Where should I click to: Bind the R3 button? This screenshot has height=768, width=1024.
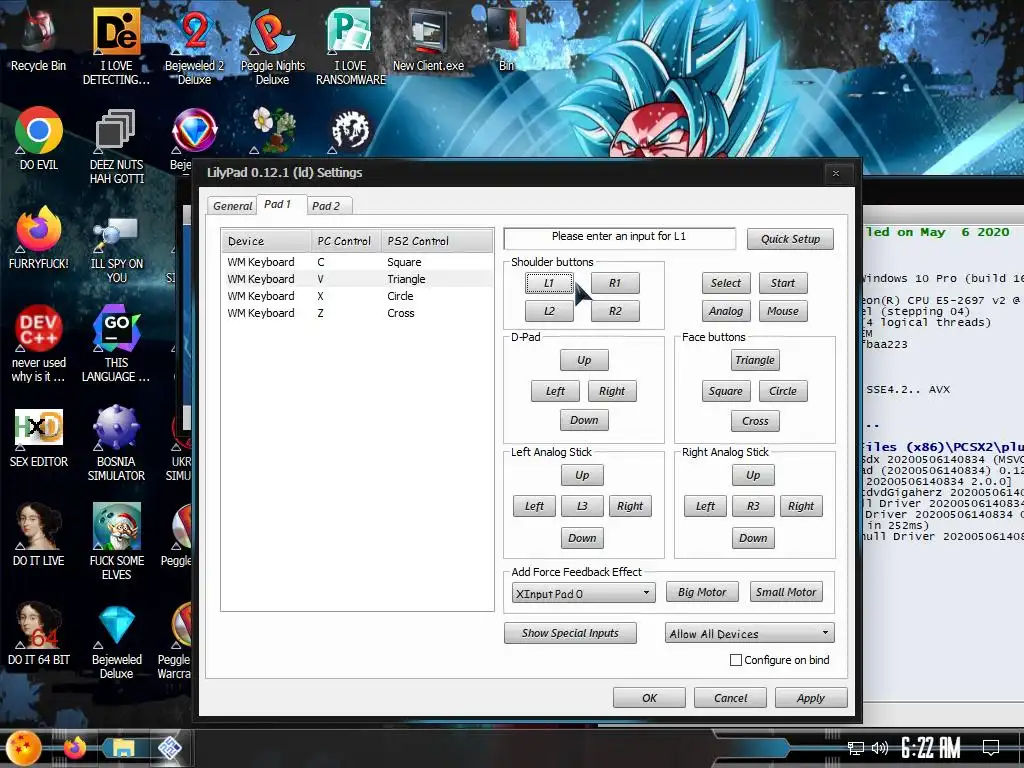coord(753,506)
